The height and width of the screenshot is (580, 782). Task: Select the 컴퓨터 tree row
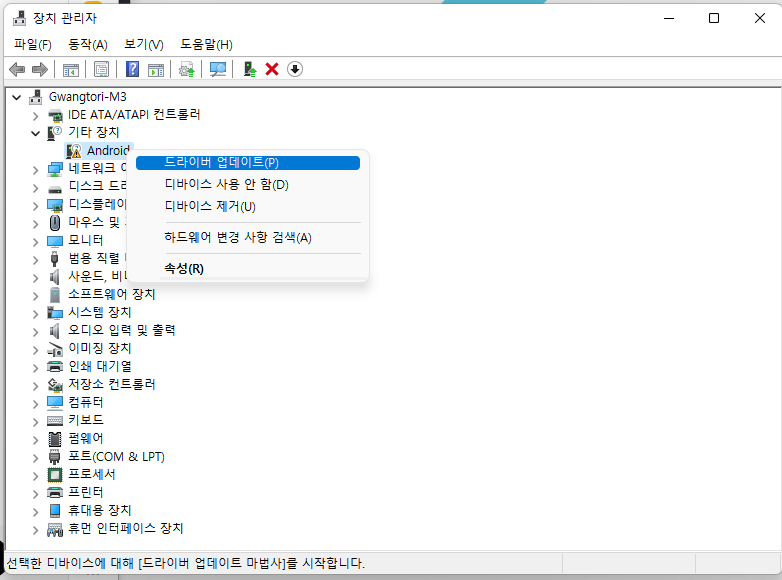(x=75, y=402)
